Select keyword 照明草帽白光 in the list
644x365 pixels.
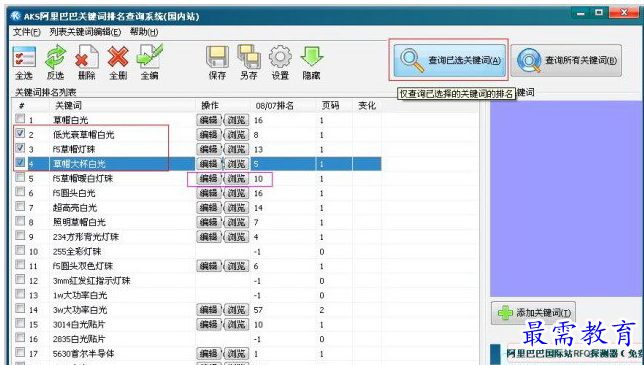[x=79, y=222]
